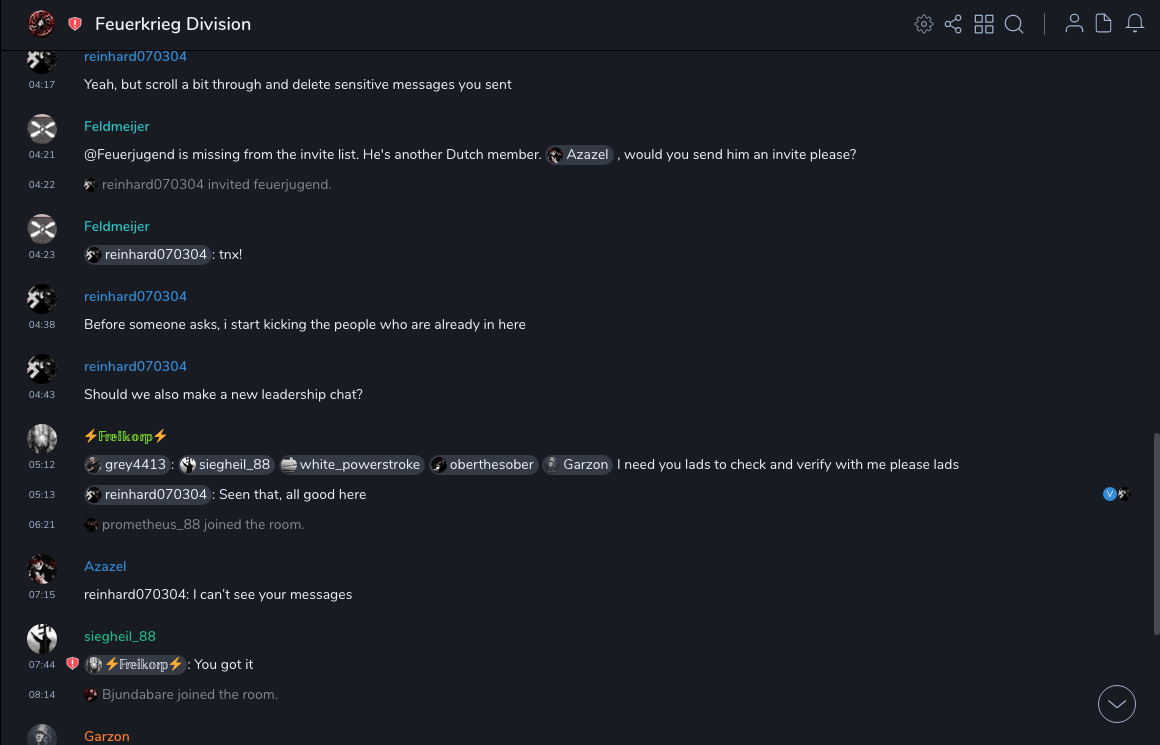Image resolution: width=1160 pixels, height=745 pixels.
Task: Open the apps grid icon
Action: coord(984,24)
